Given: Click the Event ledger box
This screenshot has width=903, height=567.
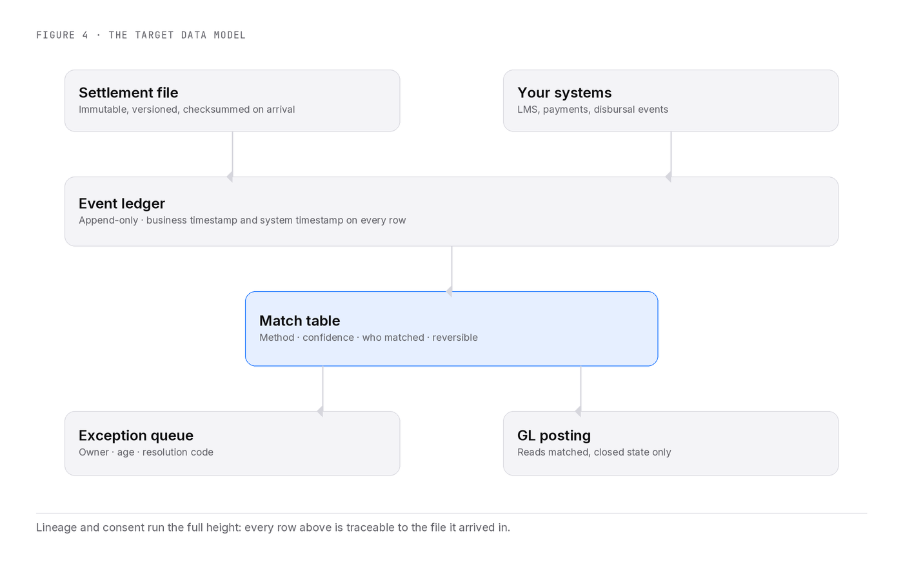Looking at the screenshot, I should point(452,211).
